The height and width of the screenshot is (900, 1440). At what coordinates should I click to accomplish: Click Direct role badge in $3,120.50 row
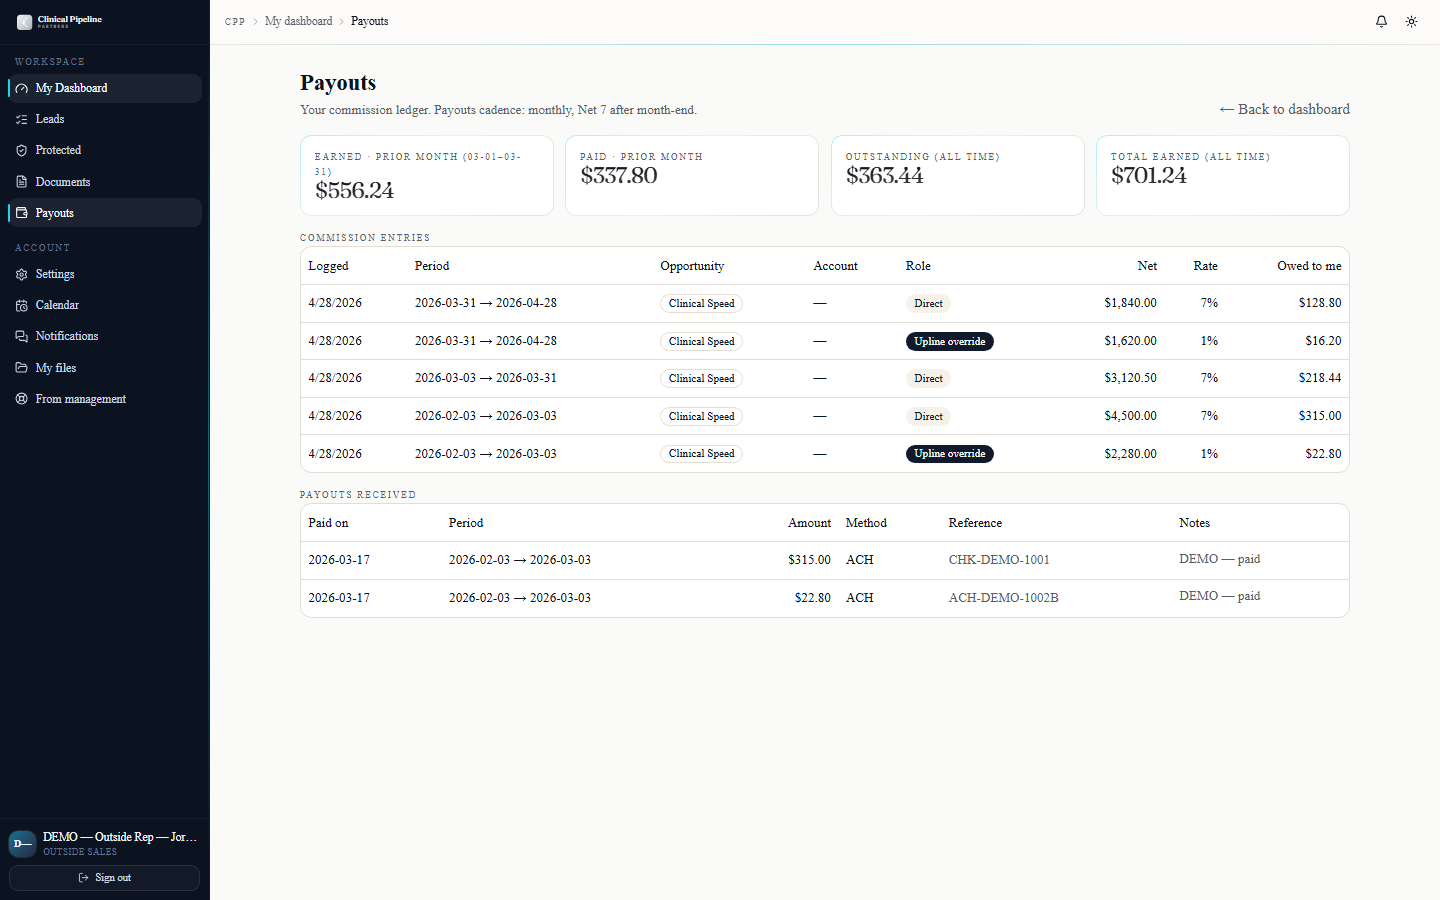coord(928,378)
